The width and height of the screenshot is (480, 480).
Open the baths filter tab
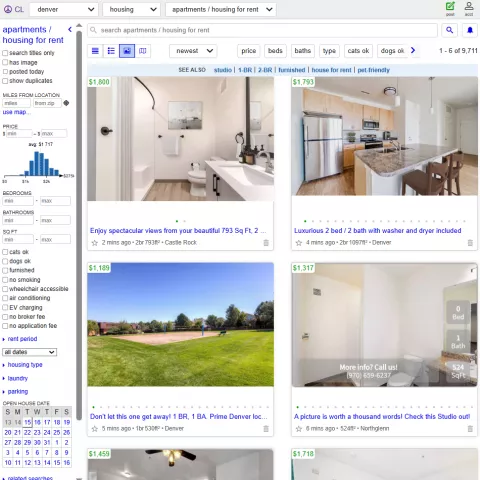[x=303, y=51]
